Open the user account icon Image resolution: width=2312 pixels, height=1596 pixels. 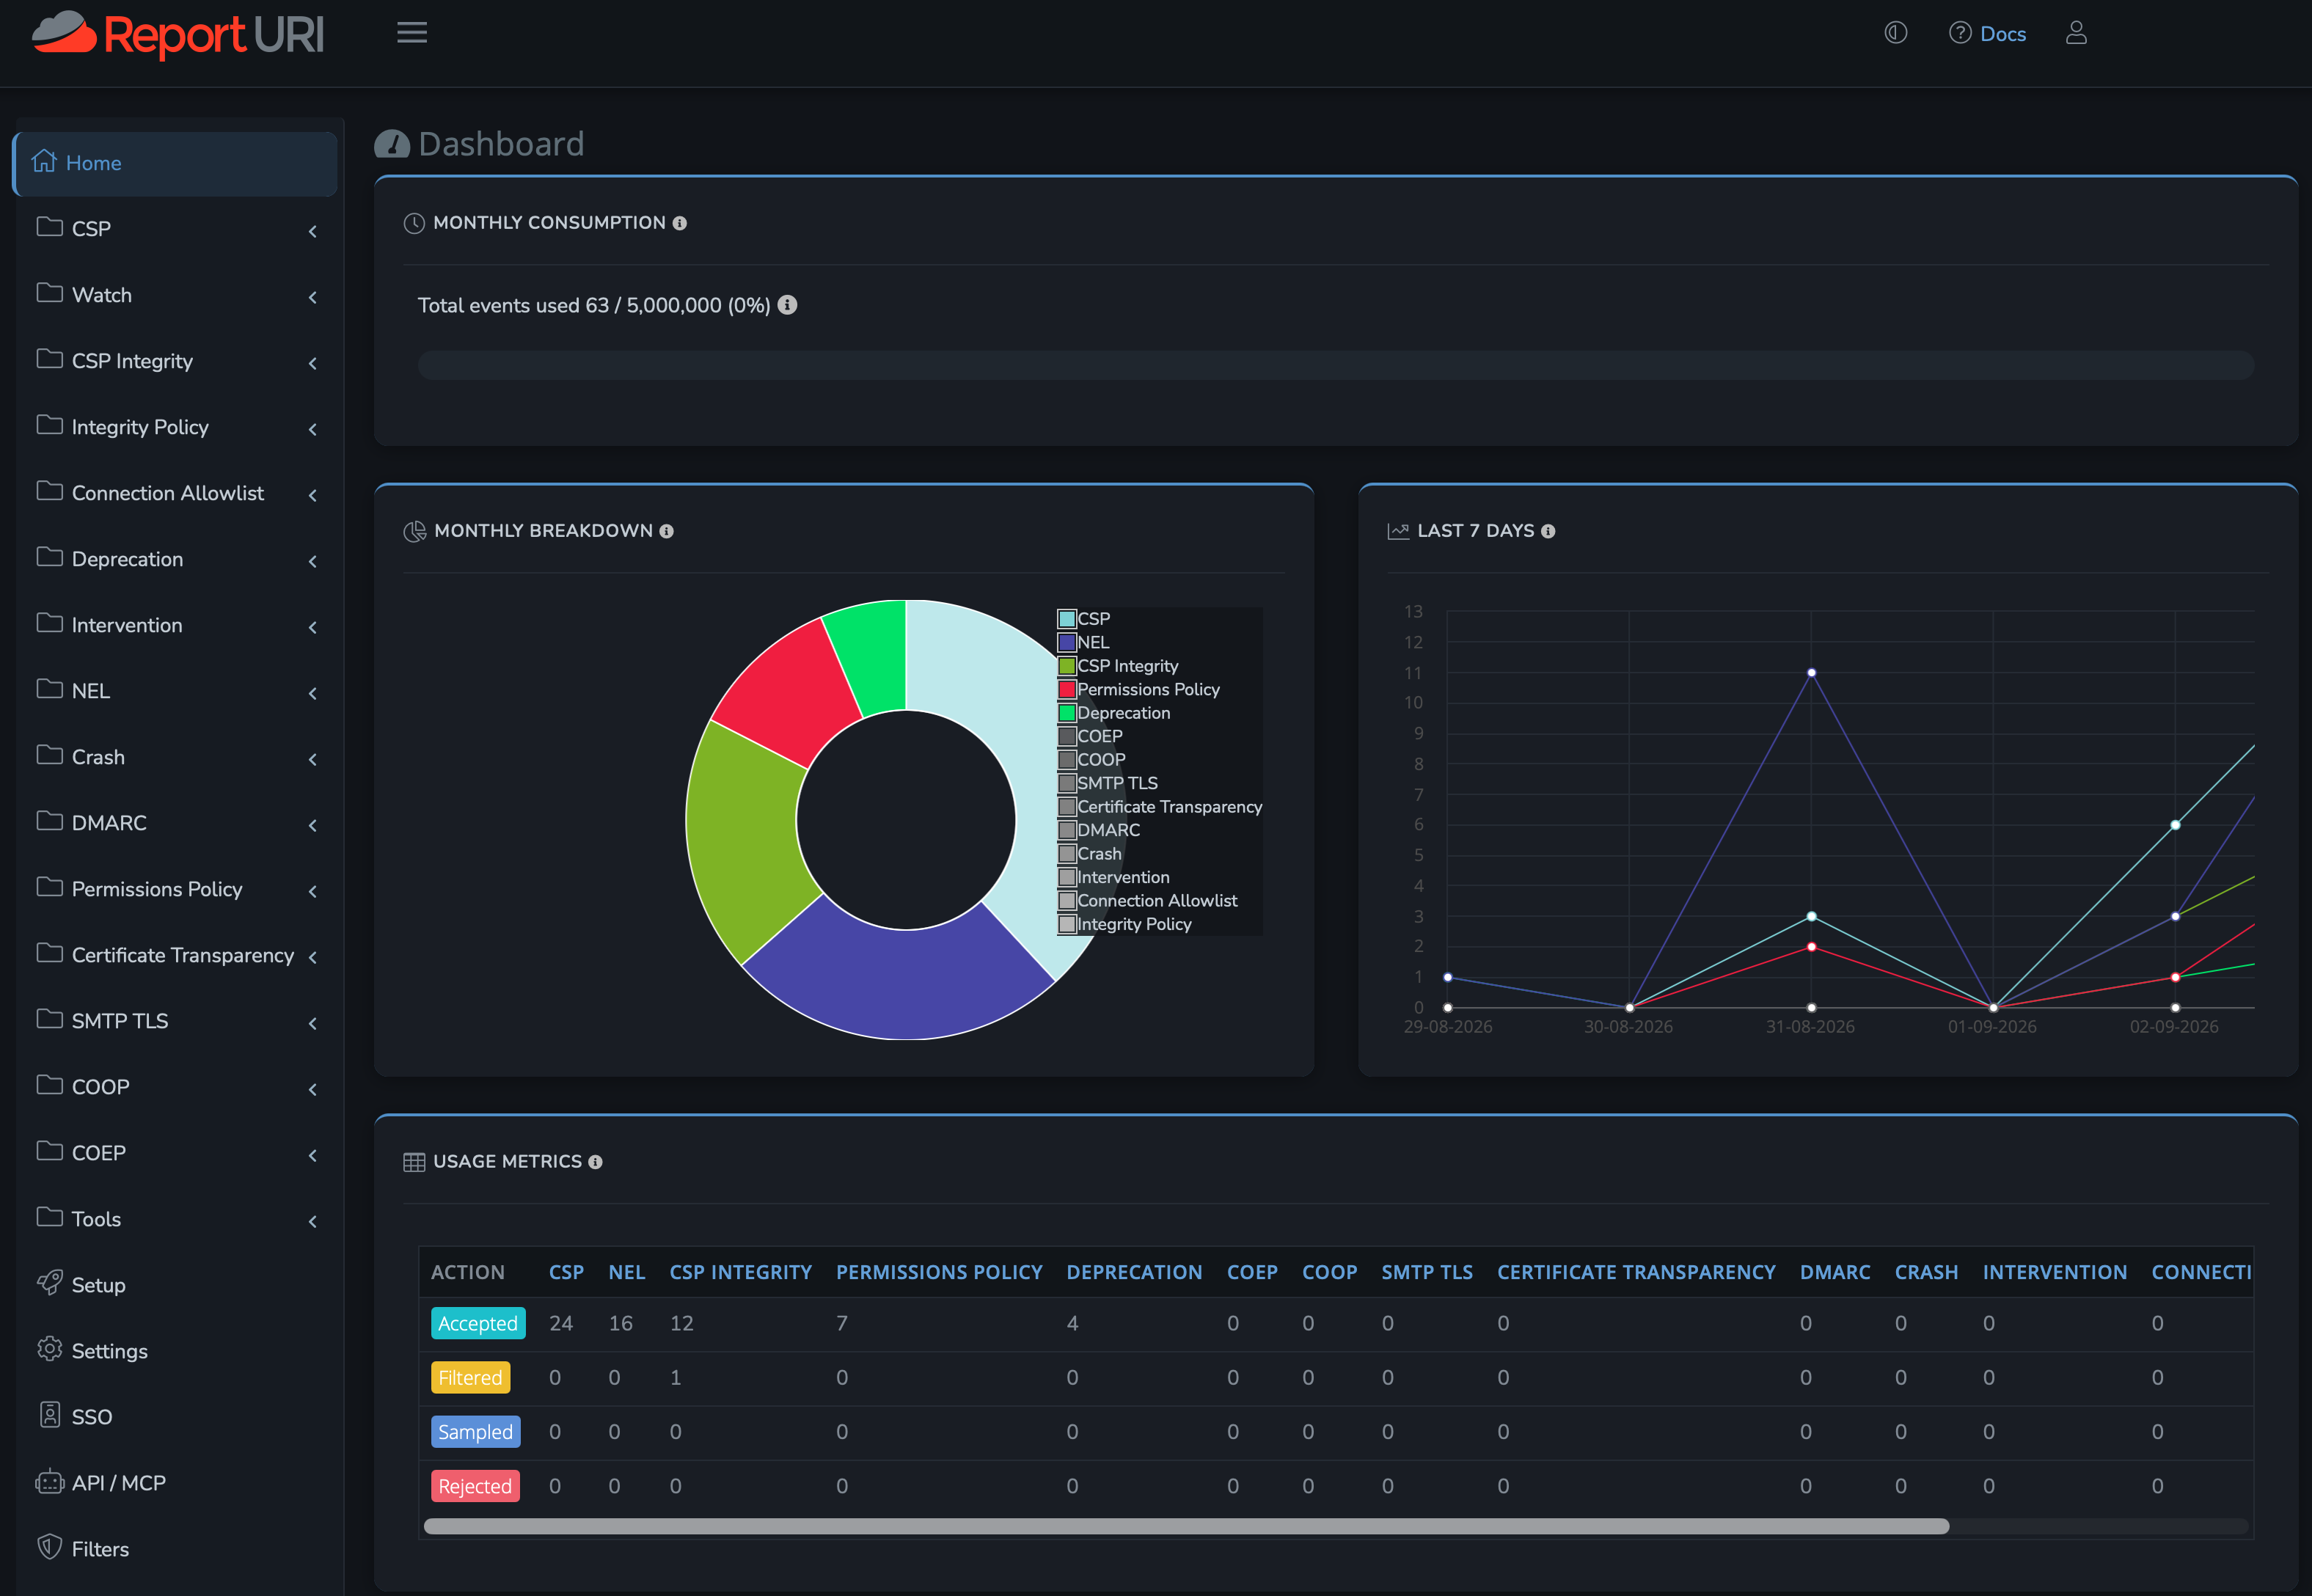[2076, 33]
